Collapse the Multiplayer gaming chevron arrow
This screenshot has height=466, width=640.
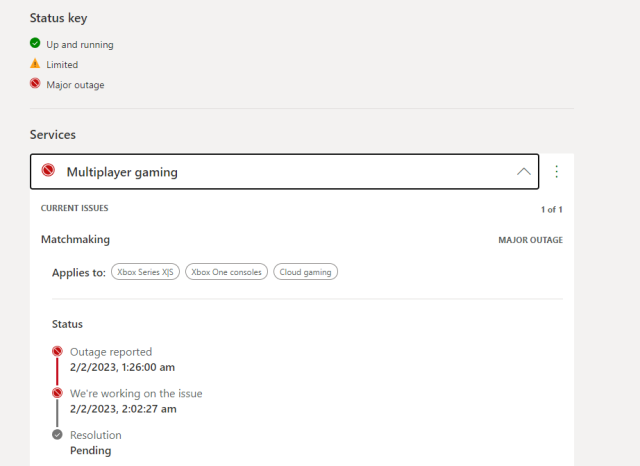pos(523,171)
